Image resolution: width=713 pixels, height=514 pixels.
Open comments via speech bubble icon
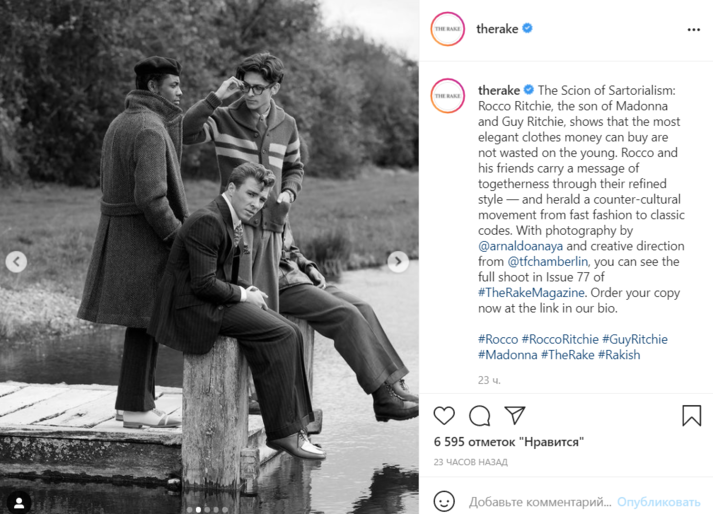tap(479, 415)
